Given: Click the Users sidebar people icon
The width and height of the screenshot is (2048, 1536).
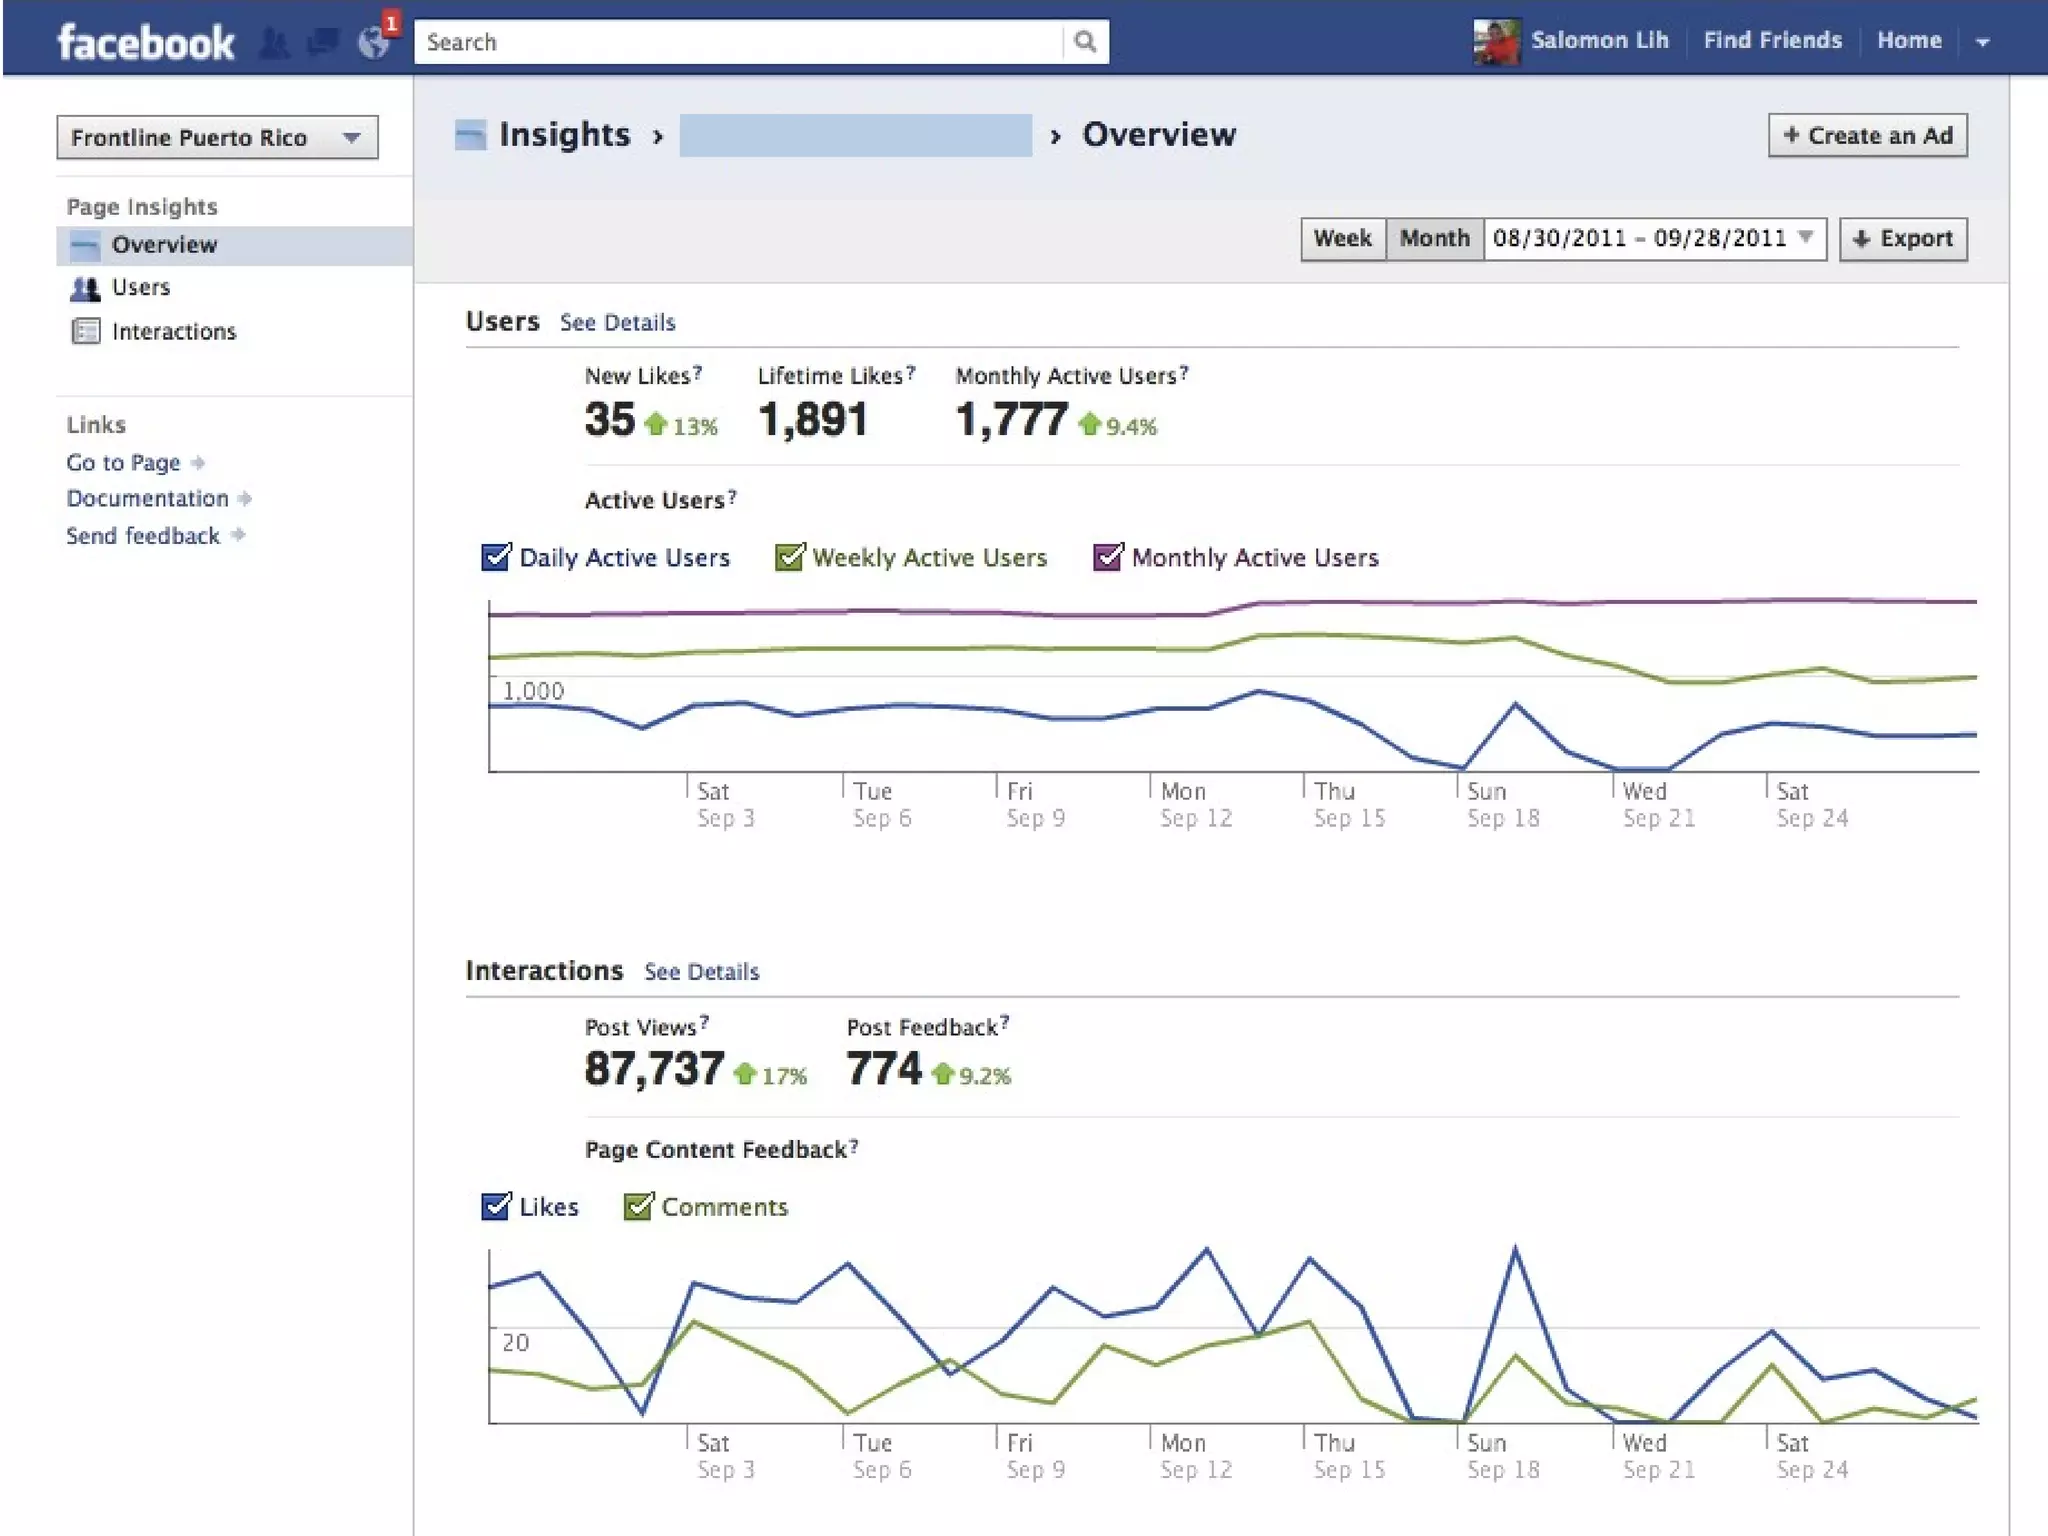Looking at the screenshot, I should click(86, 289).
